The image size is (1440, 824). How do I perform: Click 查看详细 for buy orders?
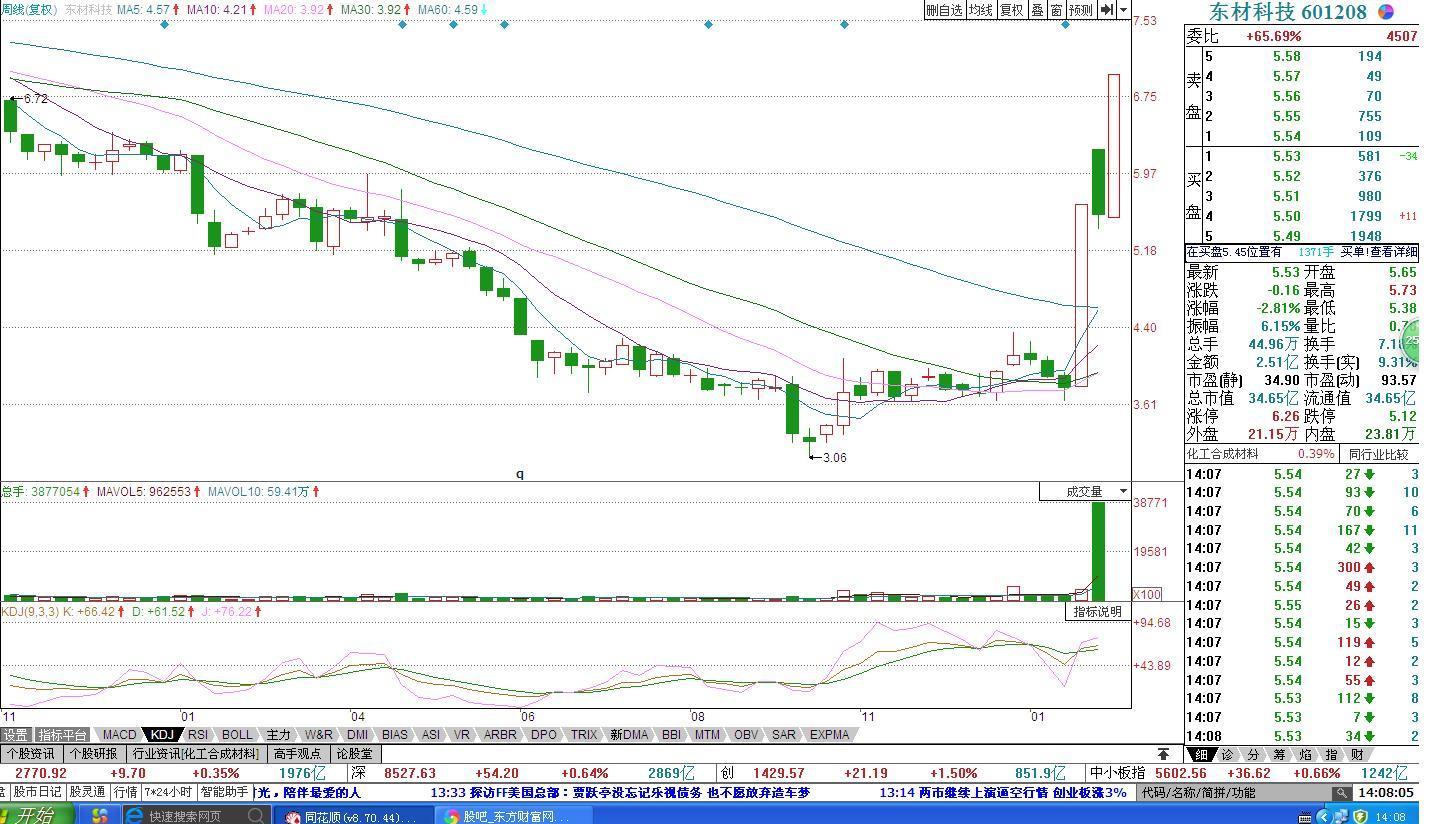point(1394,252)
